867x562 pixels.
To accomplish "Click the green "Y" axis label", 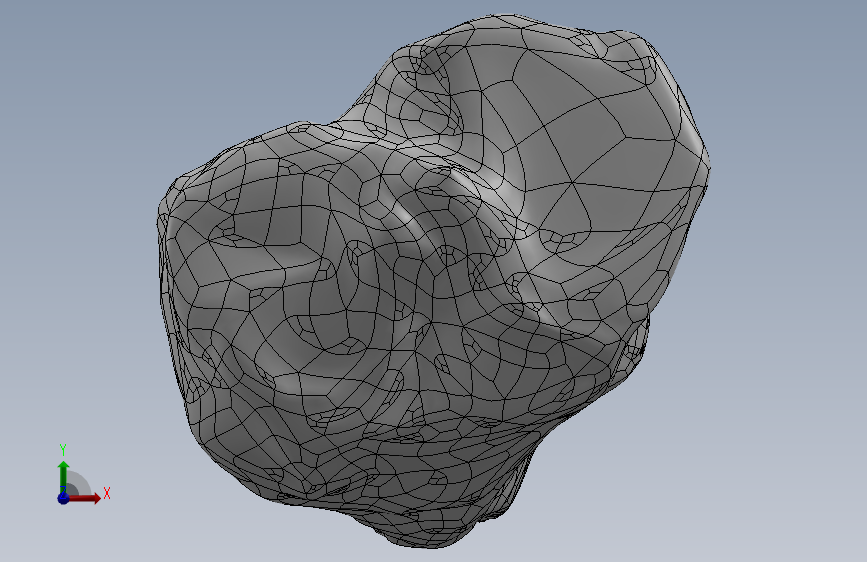I will point(63,450).
